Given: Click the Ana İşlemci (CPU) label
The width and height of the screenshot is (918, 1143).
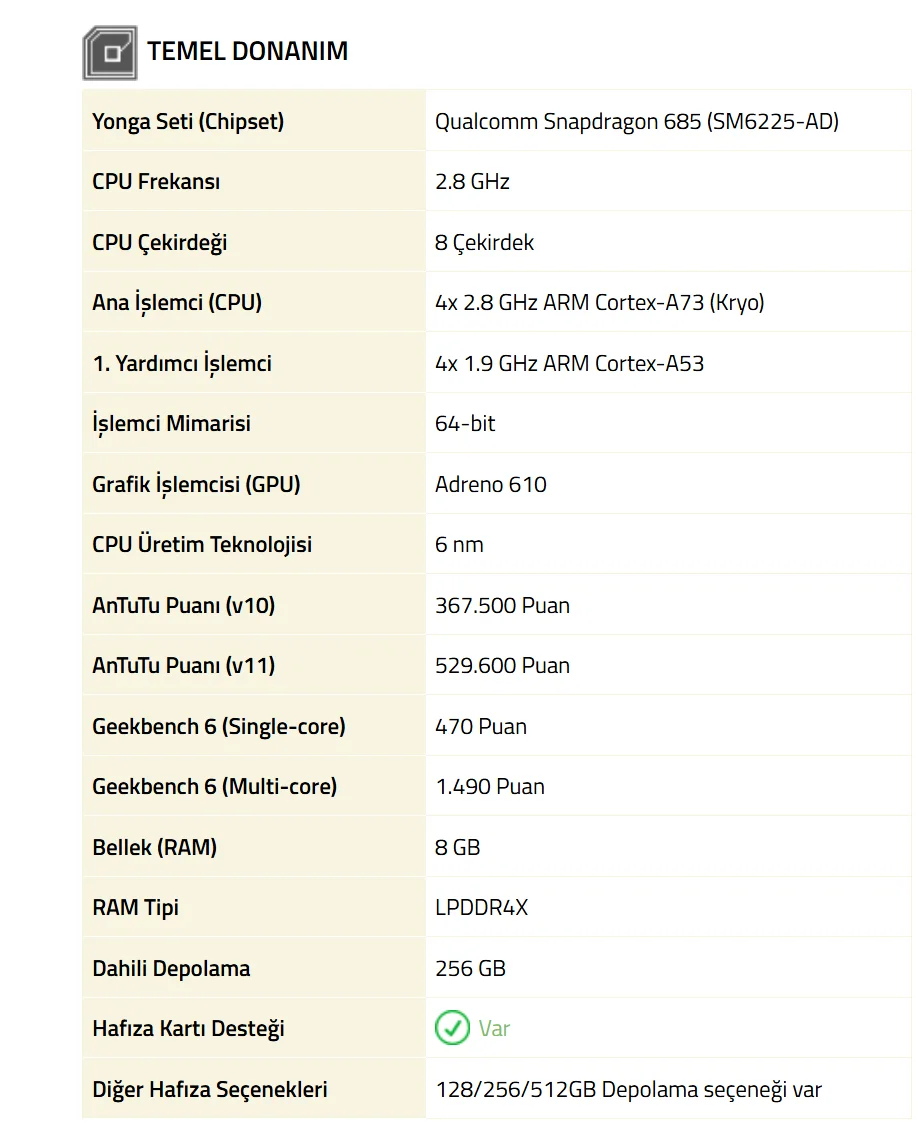Looking at the screenshot, I should pyautogui.click(x=177, y=303).
